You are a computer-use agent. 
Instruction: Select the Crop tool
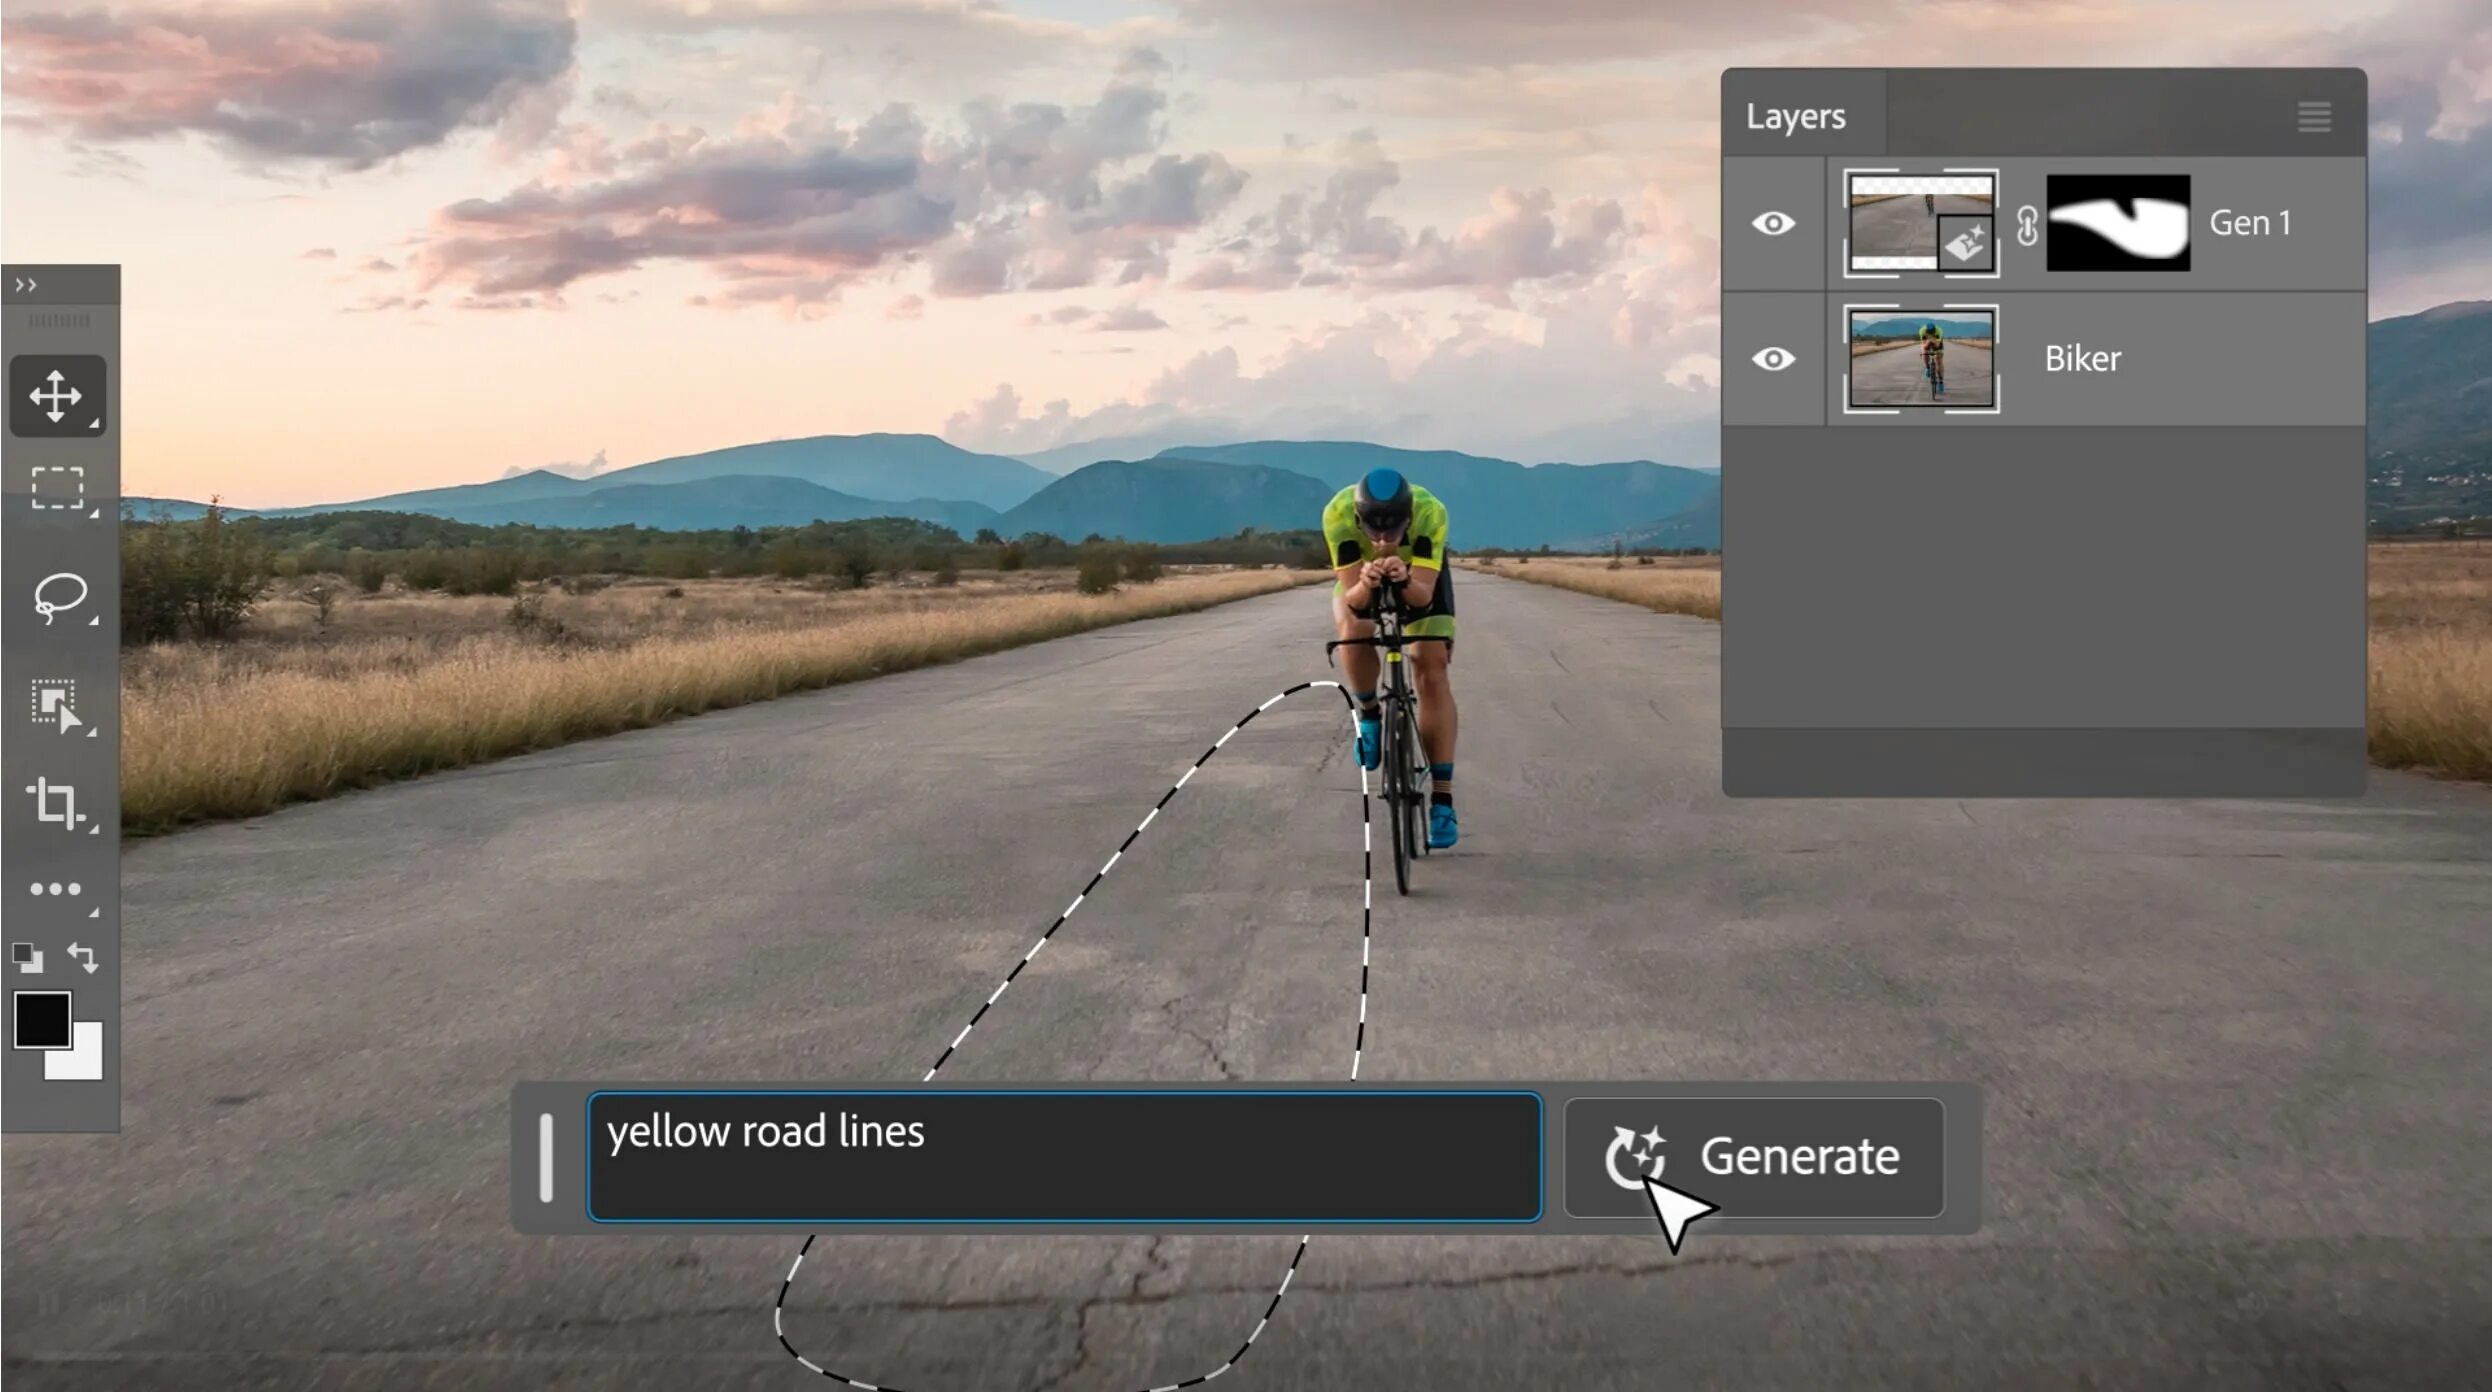pos(55,803)
